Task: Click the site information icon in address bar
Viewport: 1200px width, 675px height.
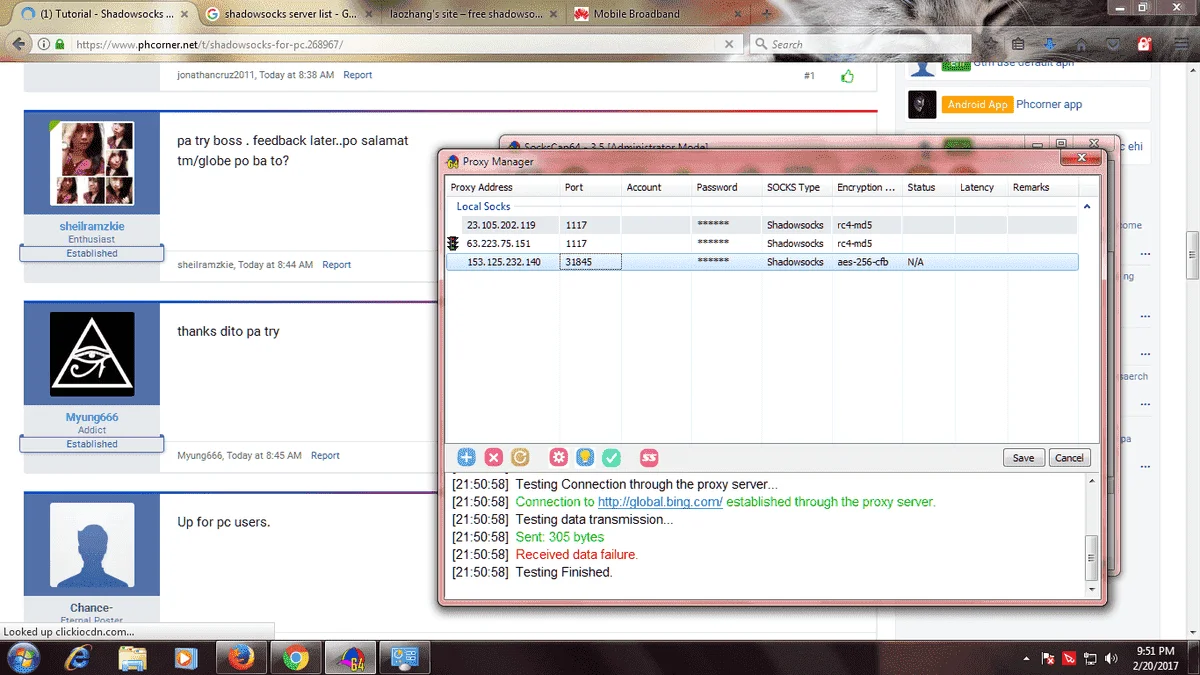Action: click(44, 44)
